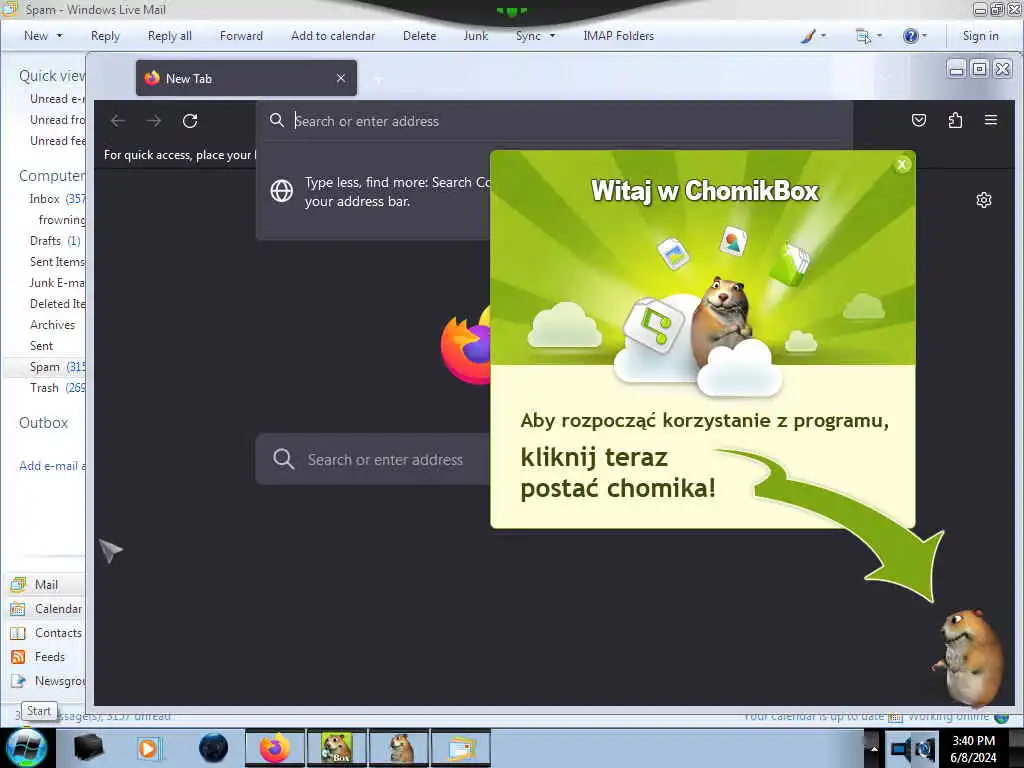Open Contacts
The height and width of the screenshot is (768, 1024).
click(x=58, y=633)
